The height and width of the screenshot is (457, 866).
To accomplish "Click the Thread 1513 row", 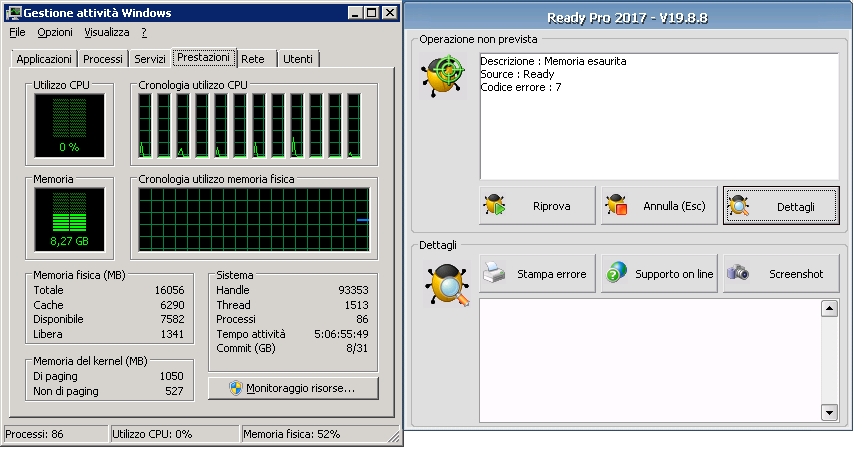I will click(292, 305).
